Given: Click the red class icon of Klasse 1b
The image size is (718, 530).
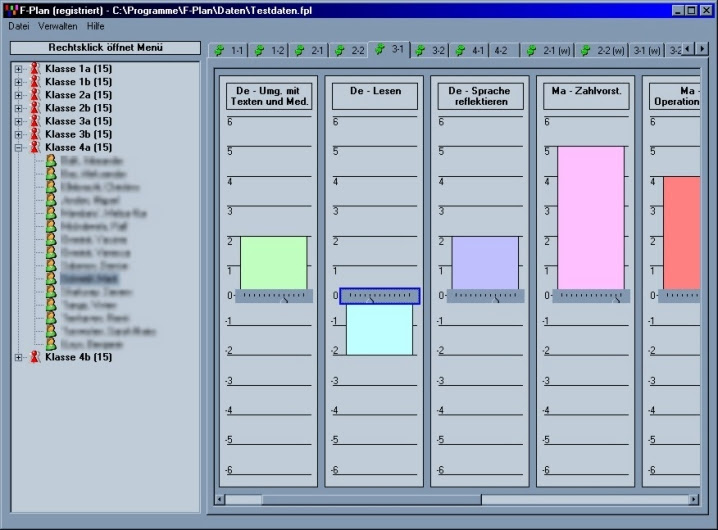Looking at the screenshot, I should point(35,82).
